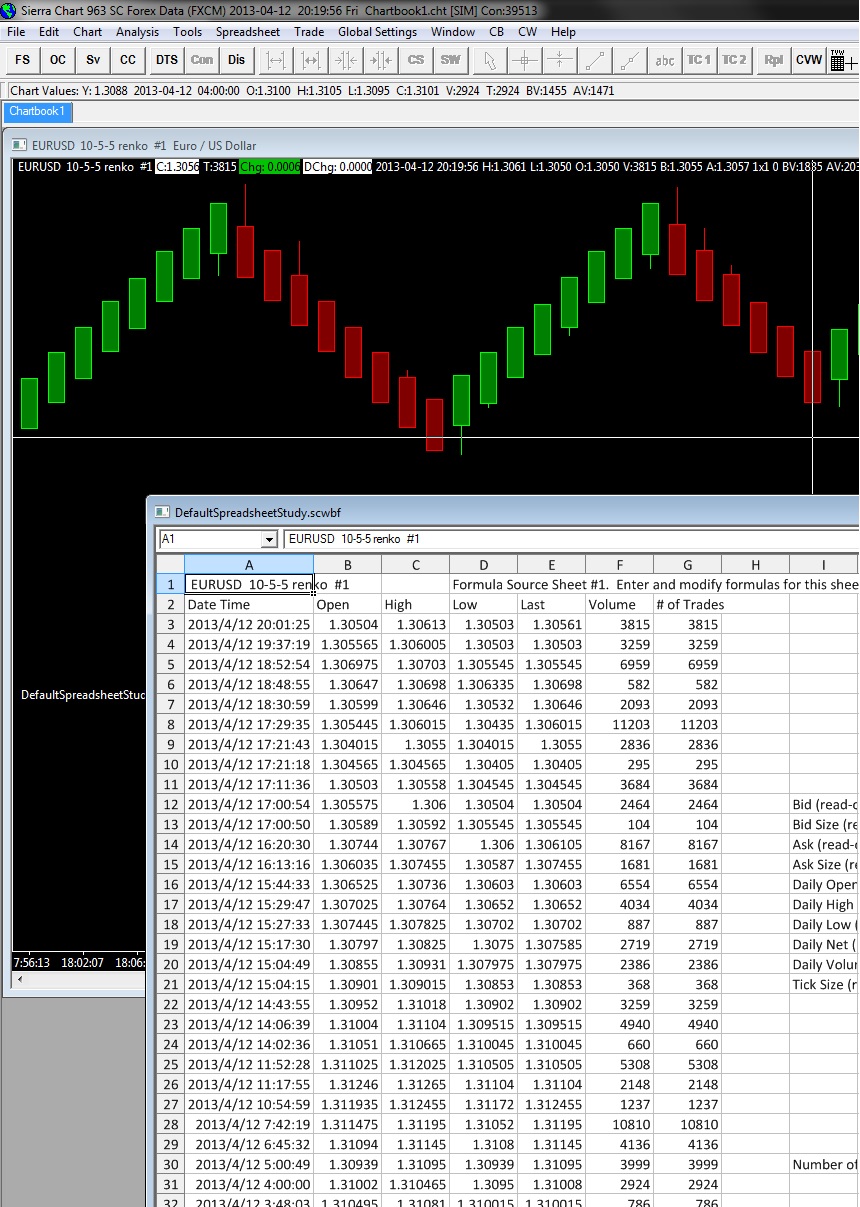860x1207 pixels.
Task: Open the cell name box dropdown
Action: 268,540
